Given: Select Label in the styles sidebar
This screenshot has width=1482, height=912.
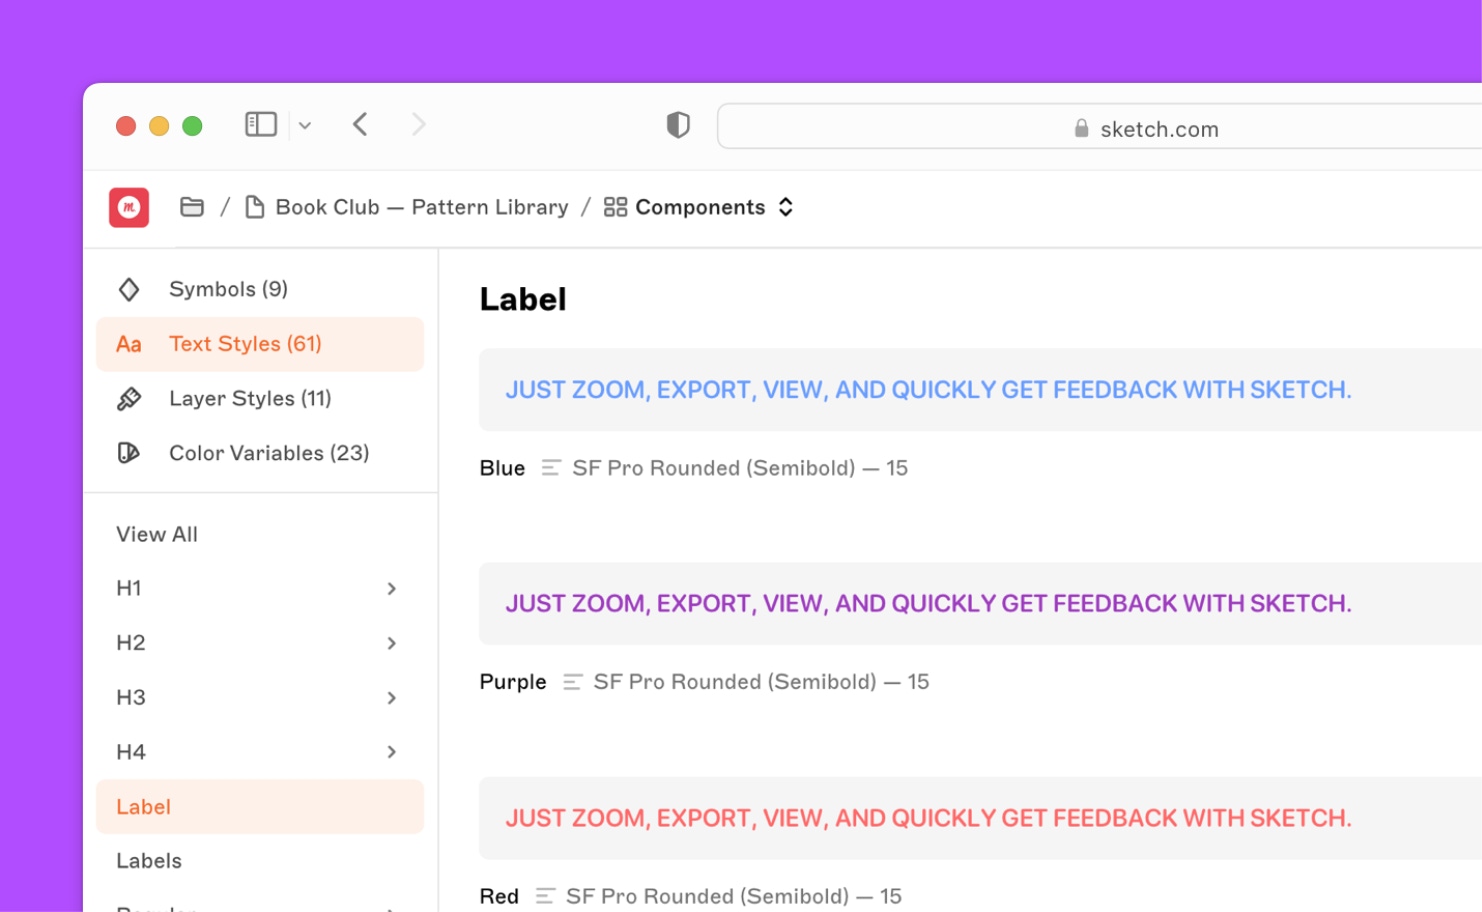Looking at the screenshot, I should click(x=143, y=806).
